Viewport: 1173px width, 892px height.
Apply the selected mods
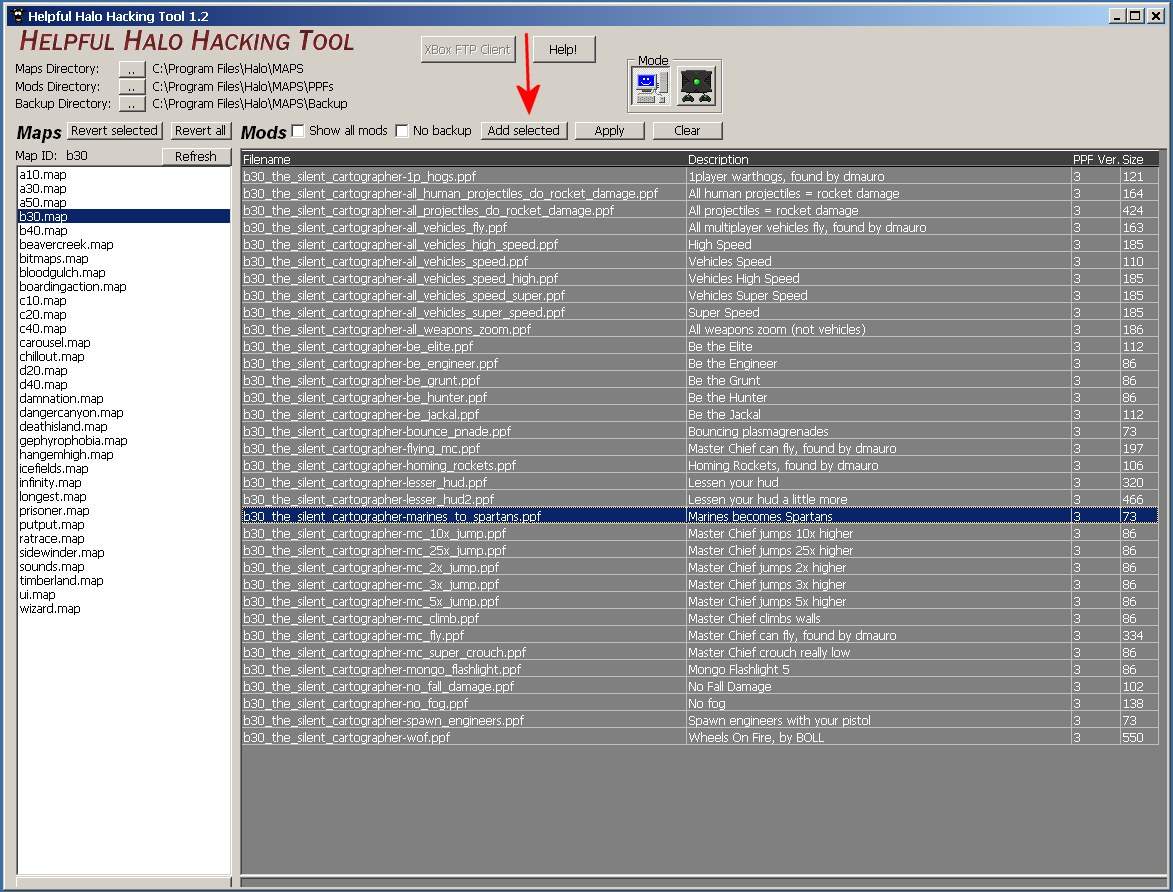610,130
